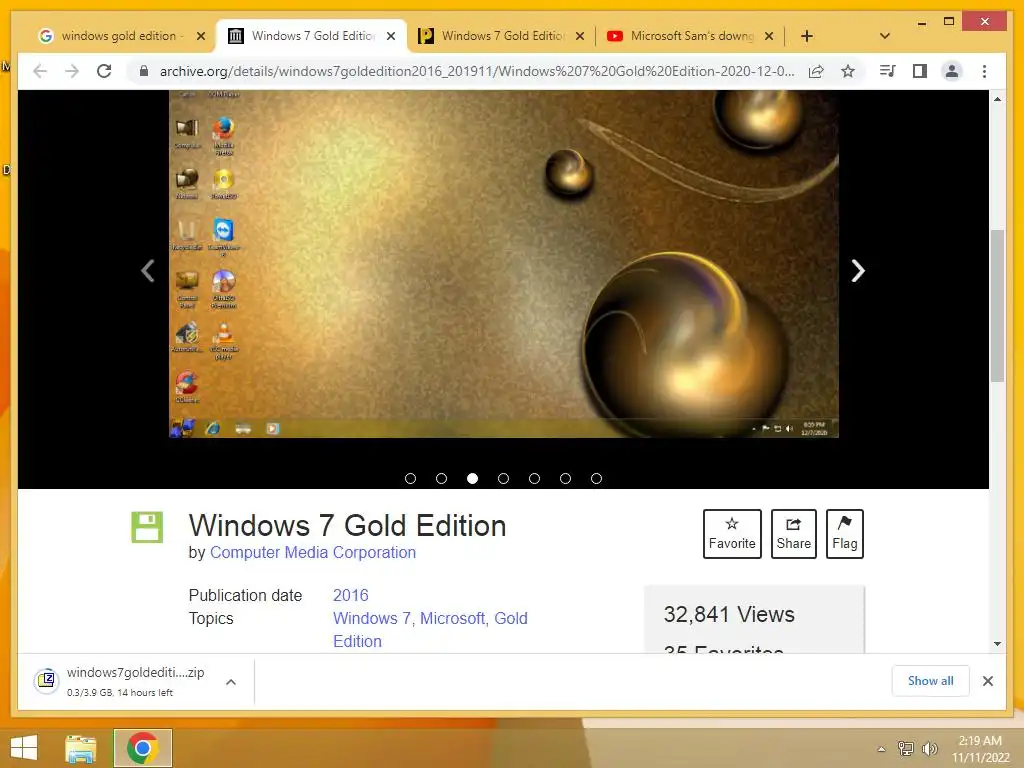Close the active archive.org tab

(x=391, y=36)
